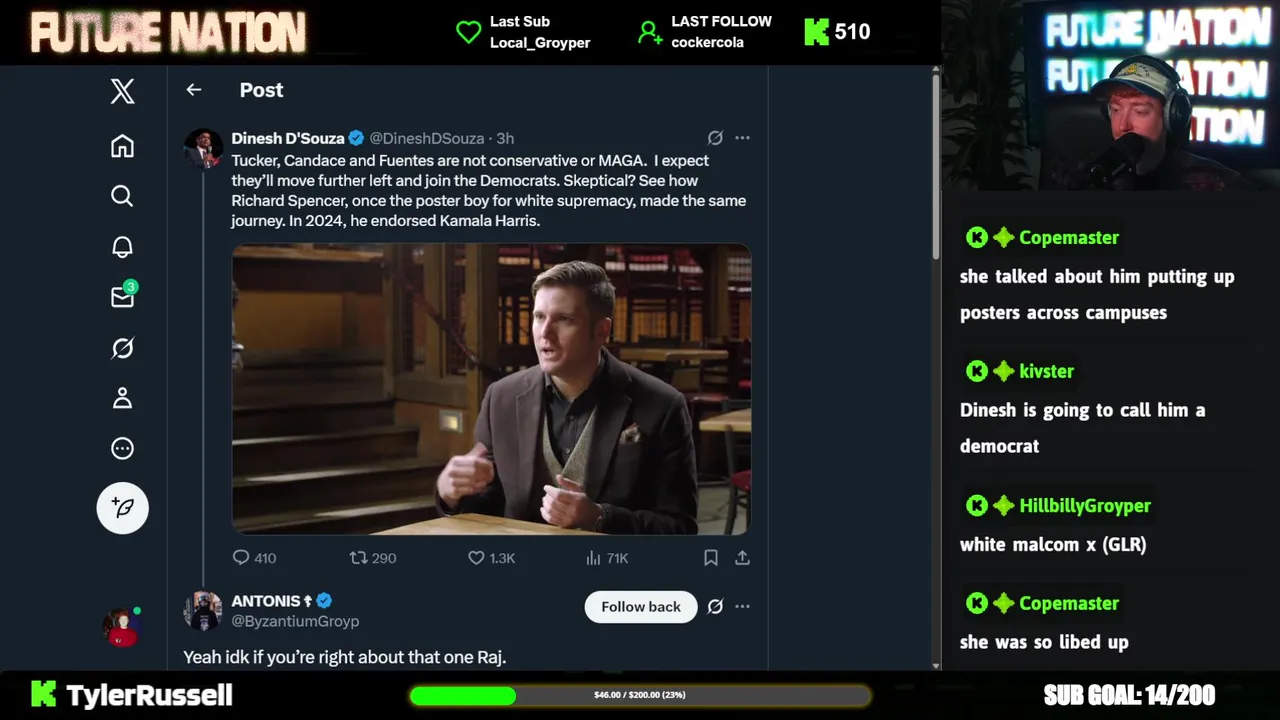Open the X home logo

coord(122,92)
